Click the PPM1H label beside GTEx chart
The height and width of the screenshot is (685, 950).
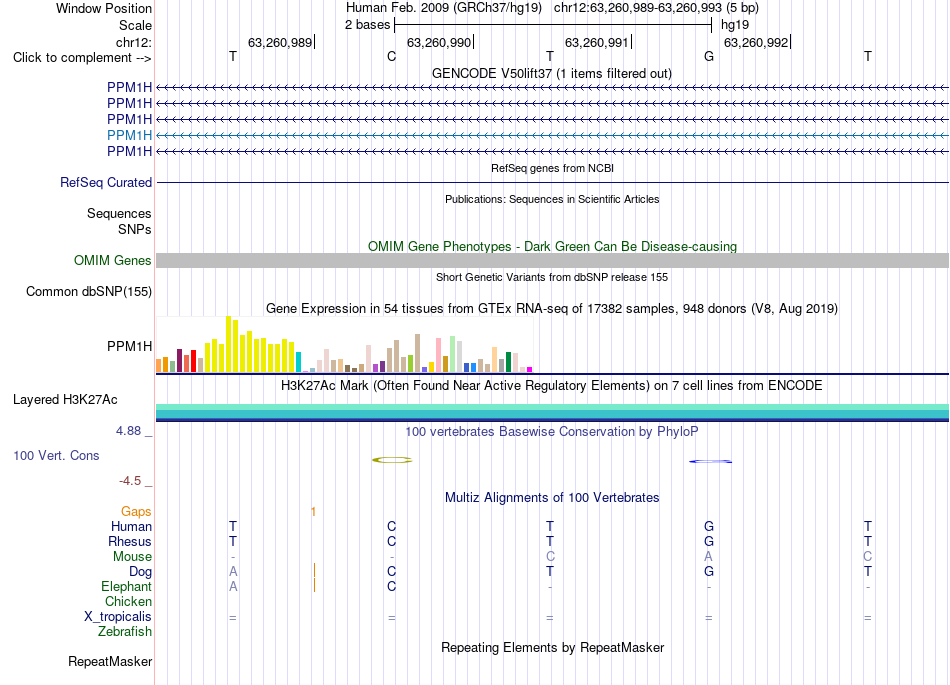tap(129, 346)
